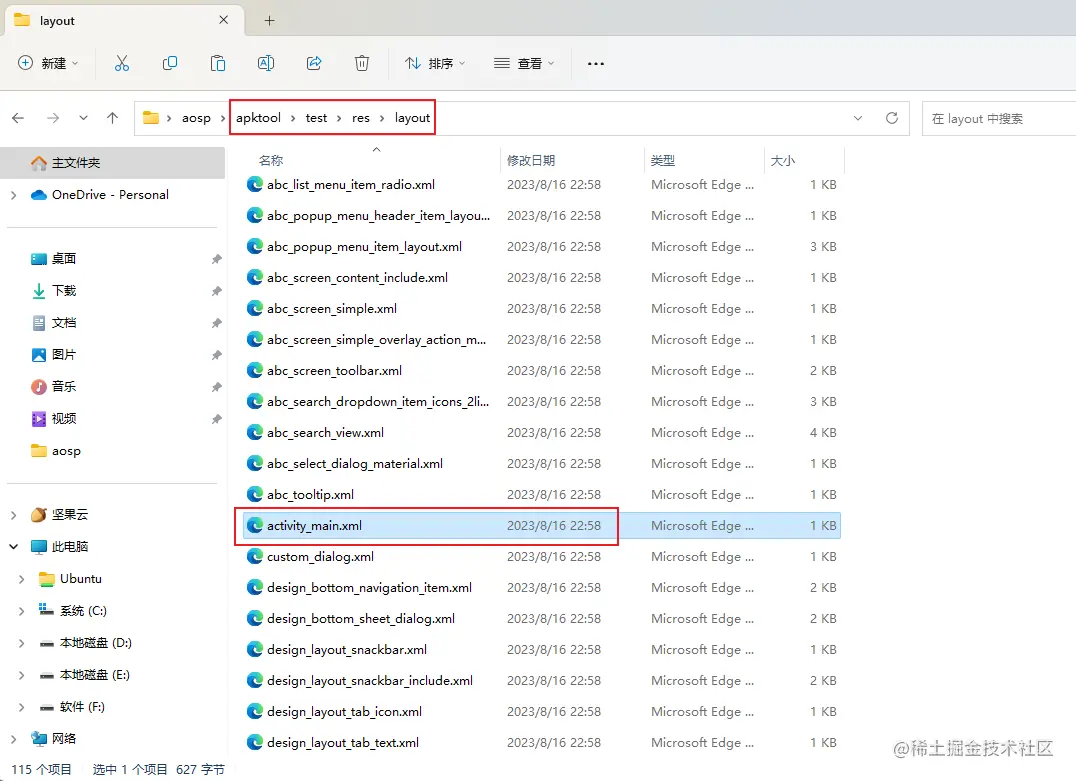Expand the 坚果云 tree node

coord(14,515)
